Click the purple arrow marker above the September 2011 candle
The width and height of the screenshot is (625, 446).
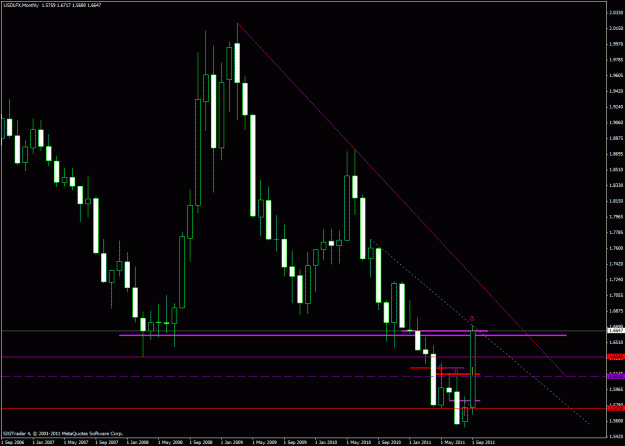472,319
